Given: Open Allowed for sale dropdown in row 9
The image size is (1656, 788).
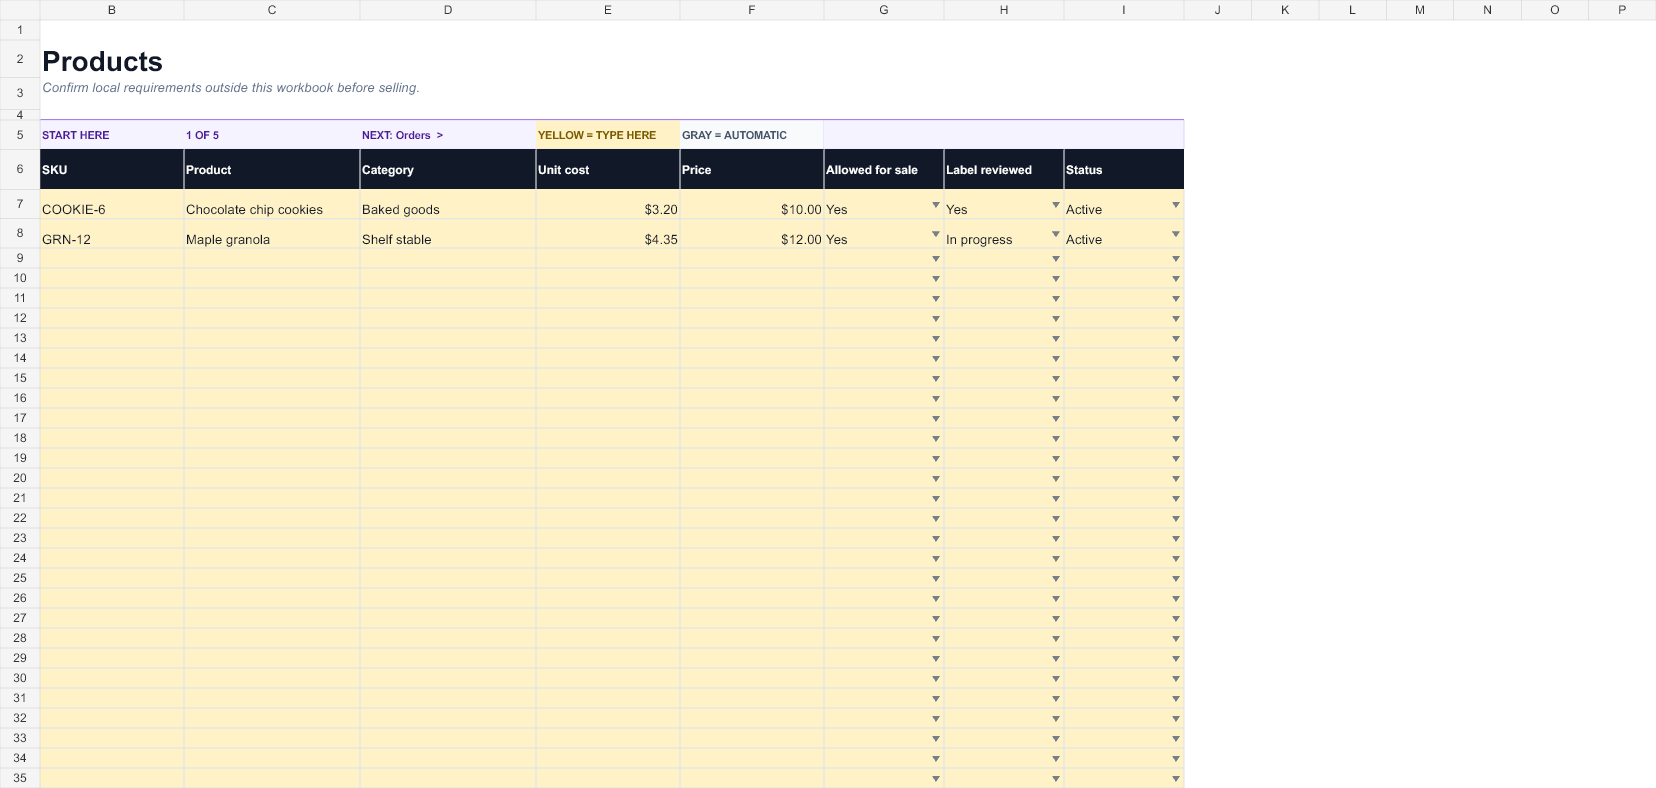Looking at the screenshot, I should 936,259.
